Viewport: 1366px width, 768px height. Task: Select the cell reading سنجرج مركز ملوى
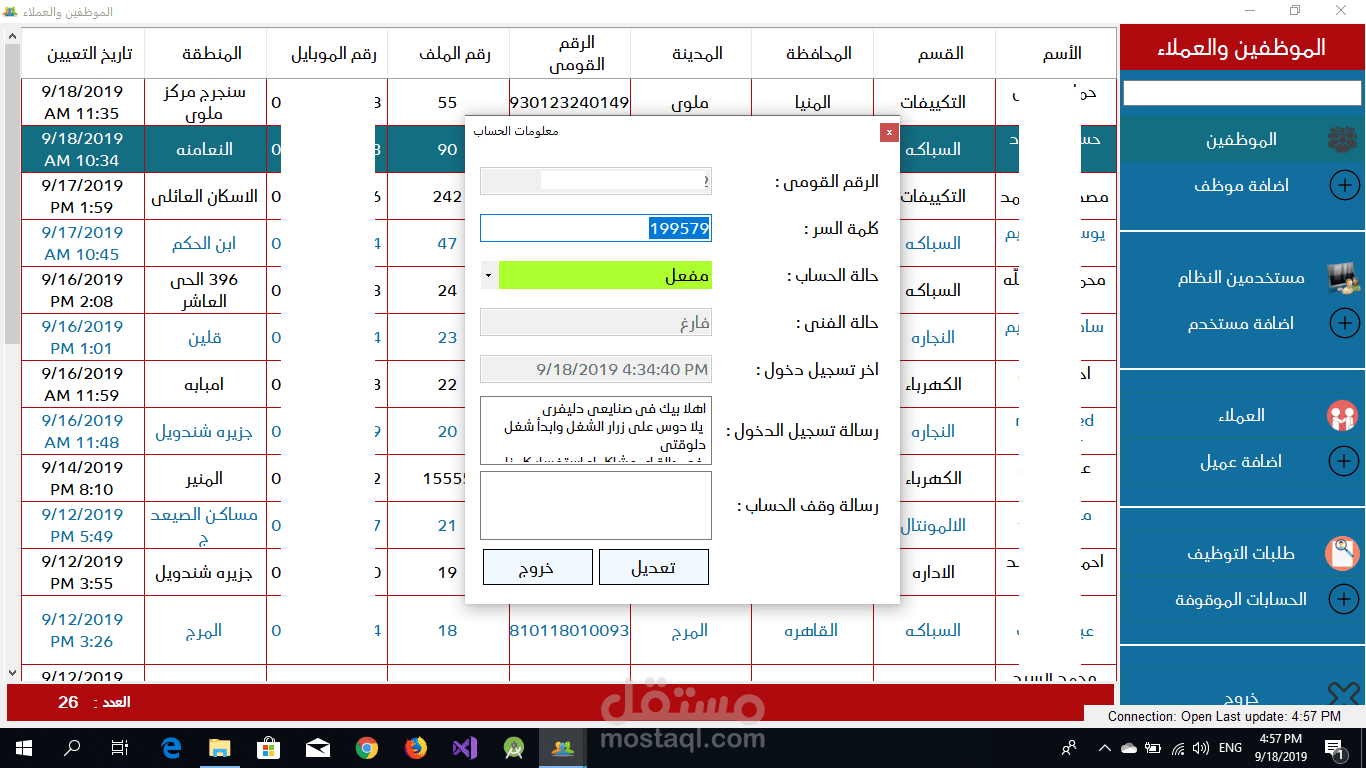(206, 102)
